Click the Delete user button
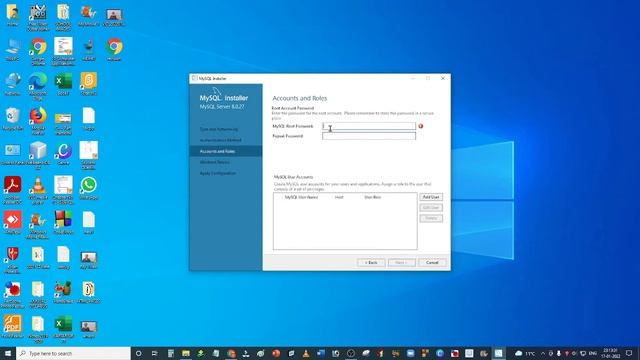The height and width of the screenshot is (360, 640). [x=431, y=218]
